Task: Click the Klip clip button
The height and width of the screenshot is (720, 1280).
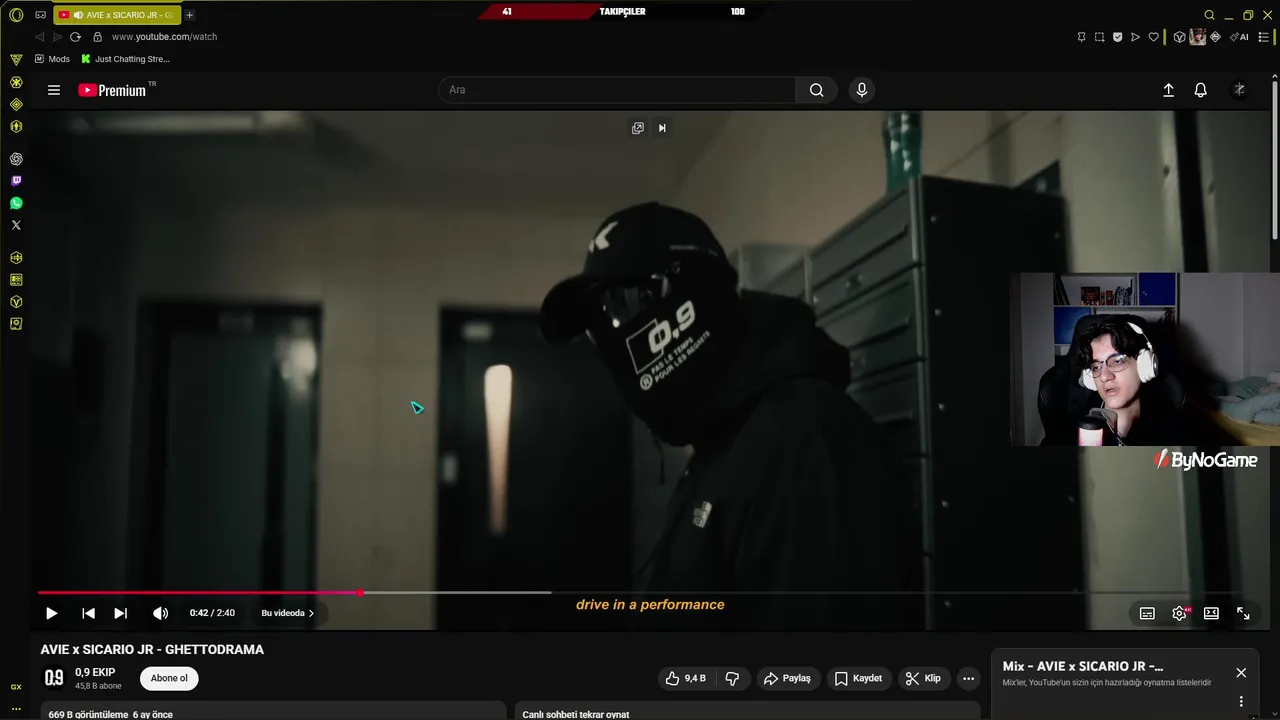Action: 923,678
